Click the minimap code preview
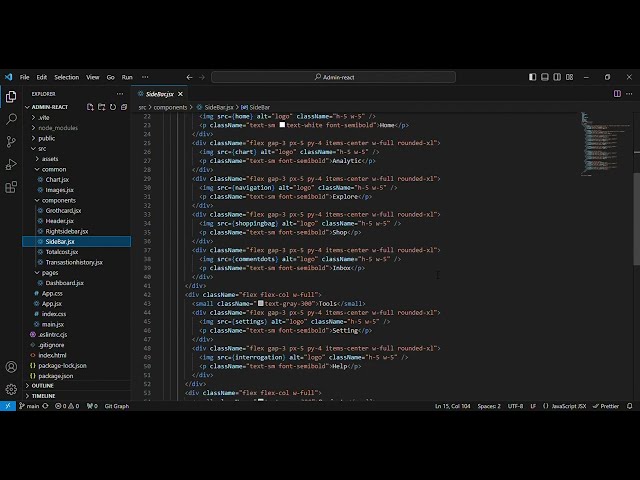 [x=606, y=144]
